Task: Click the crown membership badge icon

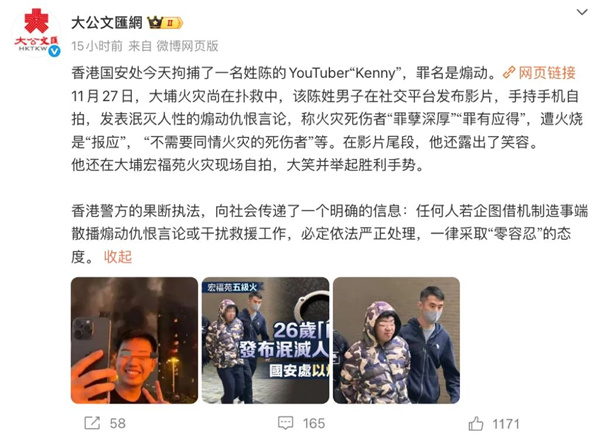Action: [165, 23]
